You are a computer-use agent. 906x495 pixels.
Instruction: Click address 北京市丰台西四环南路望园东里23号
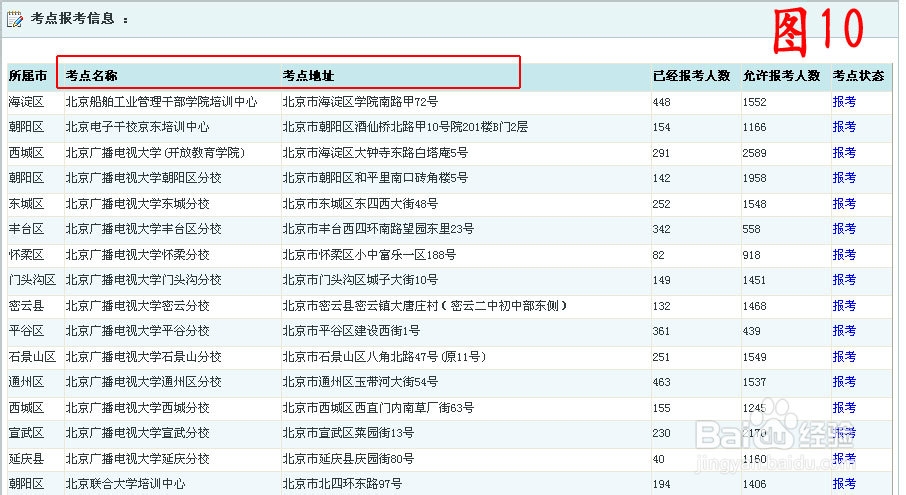pyautogui.click(x=378, y=228)
